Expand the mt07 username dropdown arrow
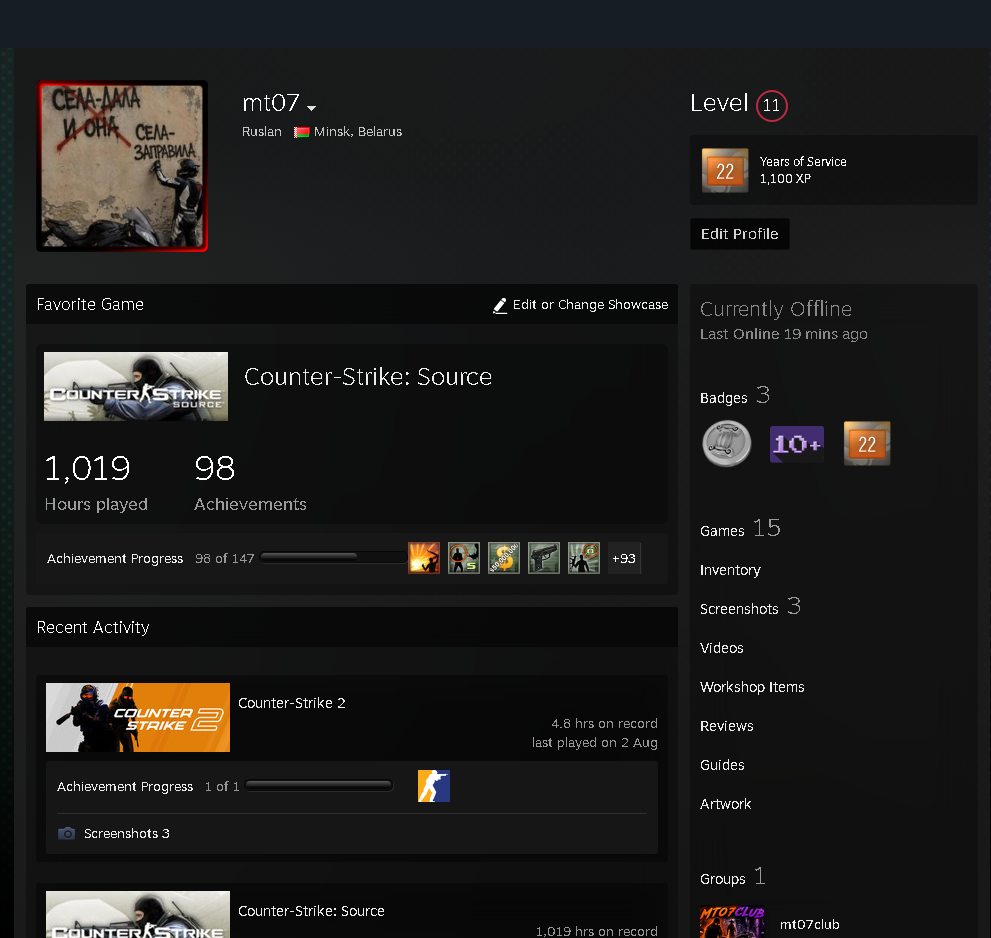The image size is (991, 938). 312,108
